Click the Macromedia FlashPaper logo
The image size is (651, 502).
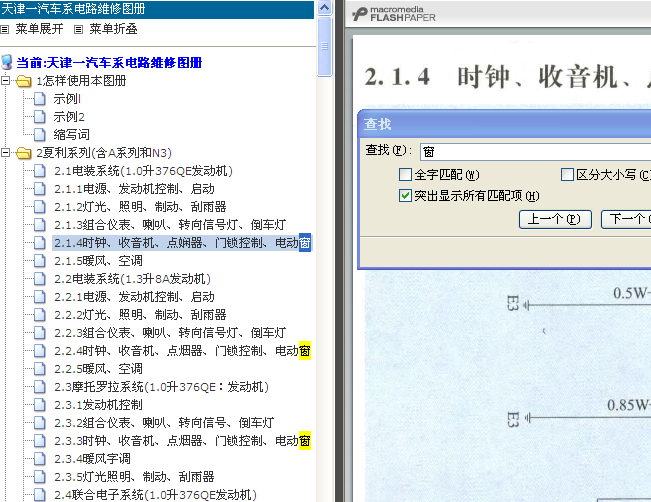point(394,14)
